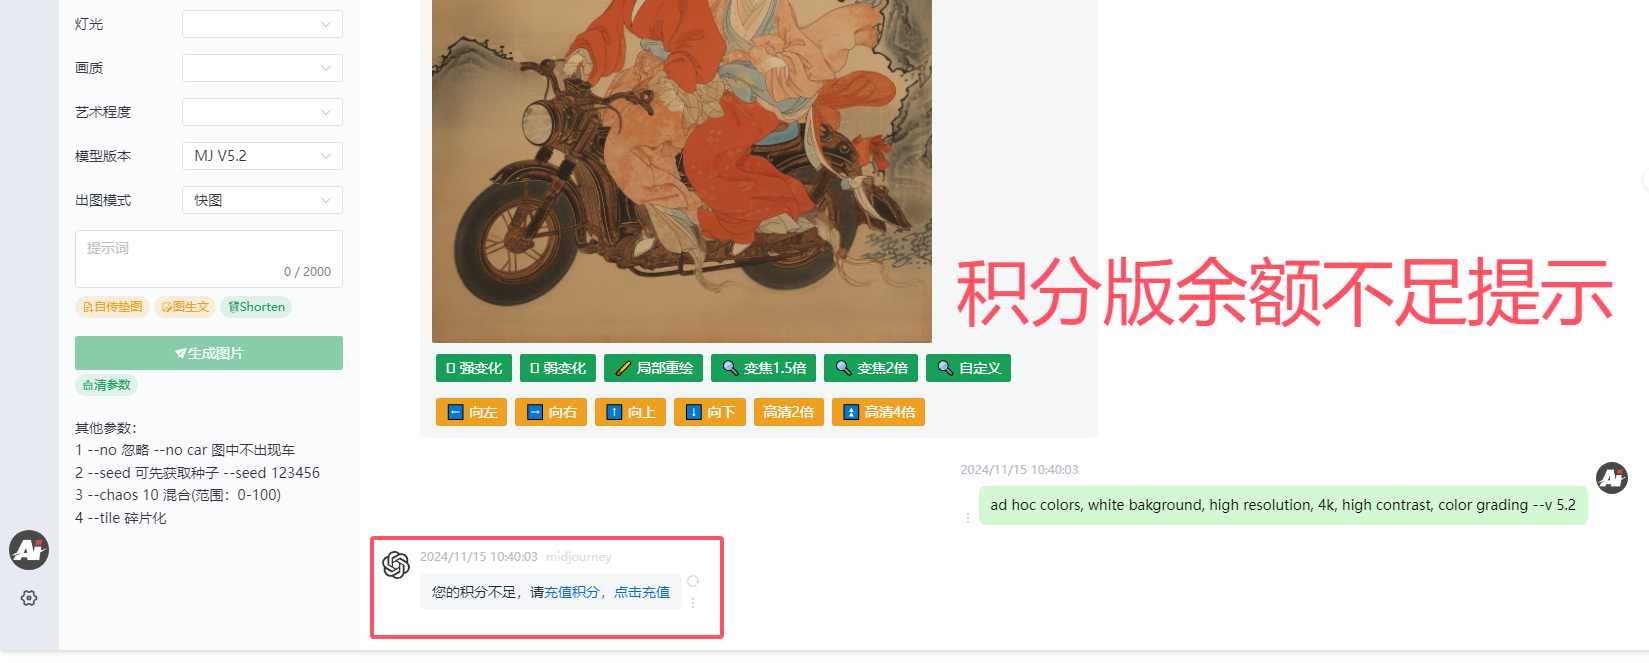
Task: Click the 生成图片 button
Action: coord(209,353)
